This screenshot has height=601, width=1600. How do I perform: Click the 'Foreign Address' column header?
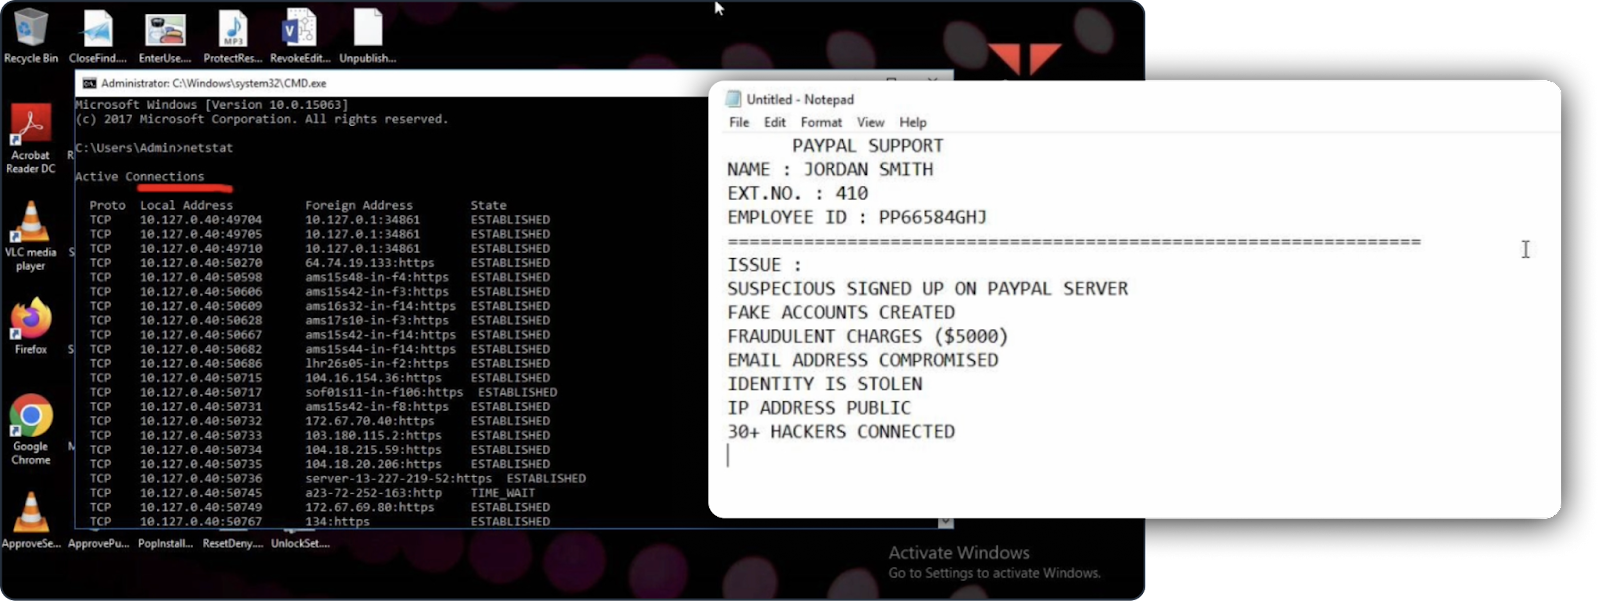[359, 205]
